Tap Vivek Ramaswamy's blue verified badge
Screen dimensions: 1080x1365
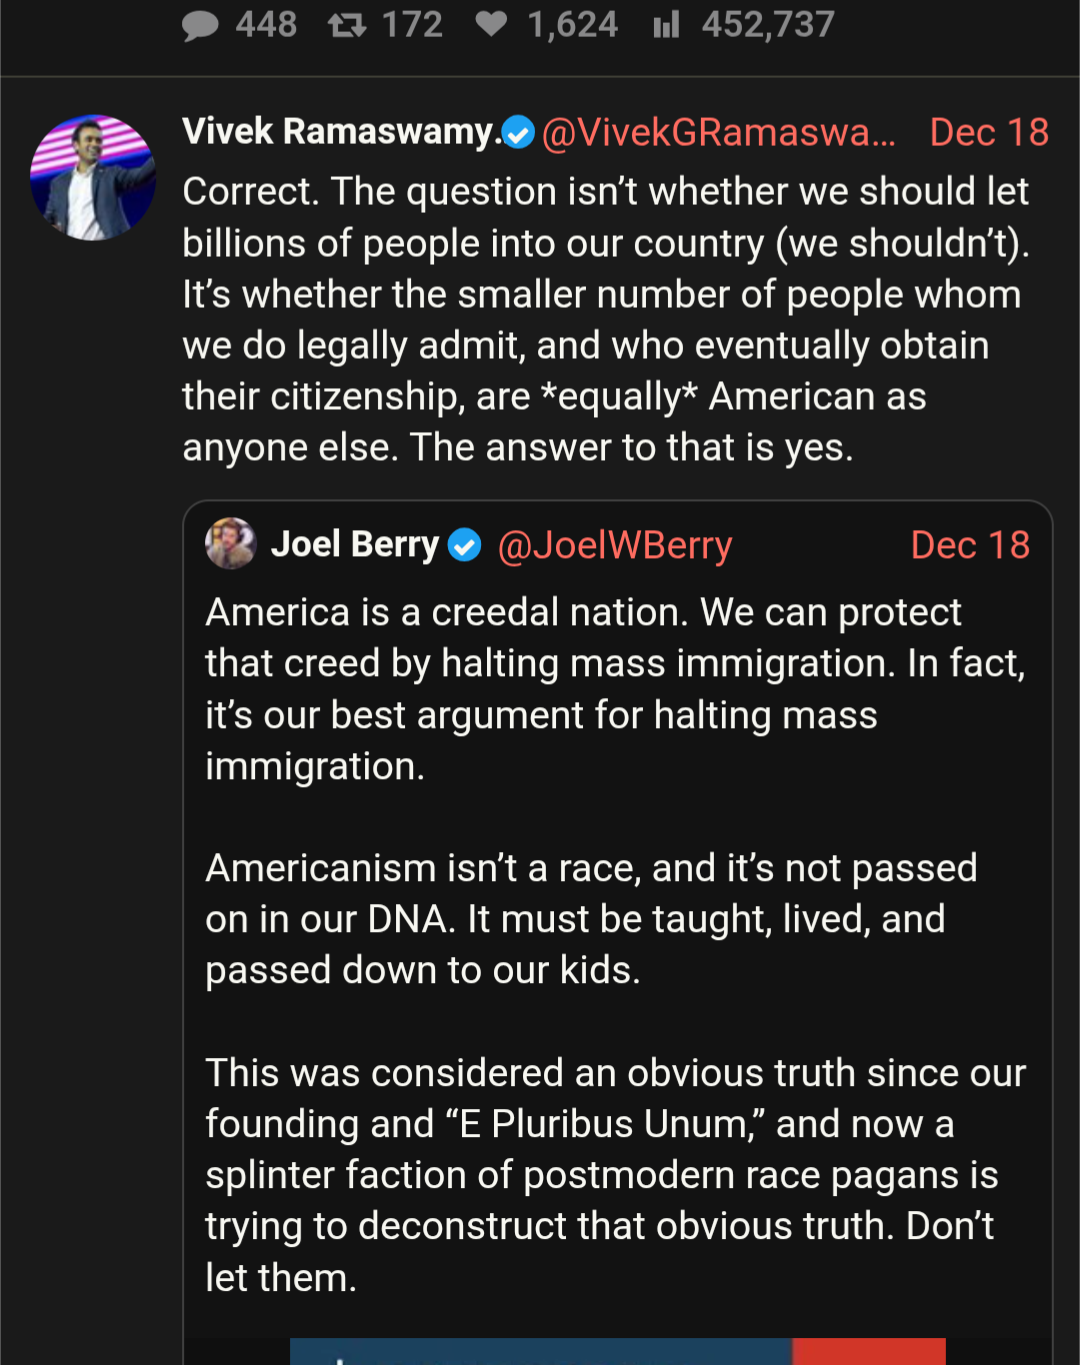[518, 132]
